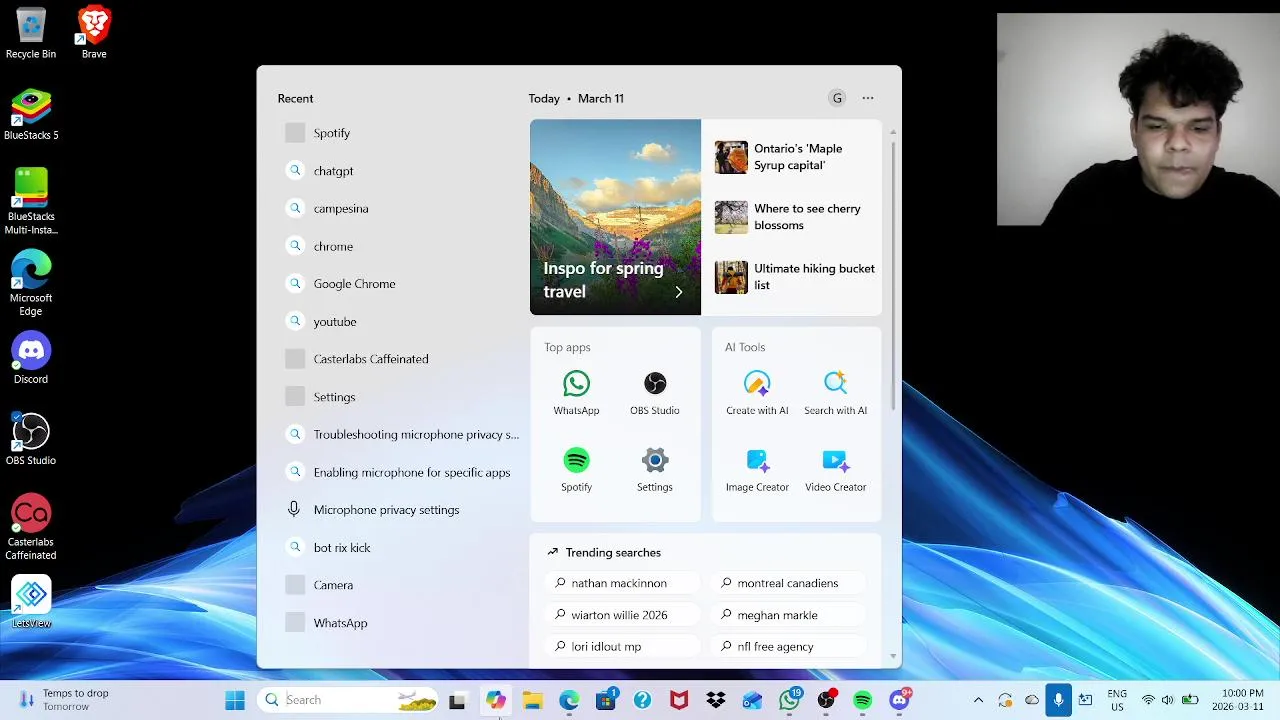1280x720 pixels.
Task: Select recent search youtube
Action: pyautogui.click(x=400, y=322)
